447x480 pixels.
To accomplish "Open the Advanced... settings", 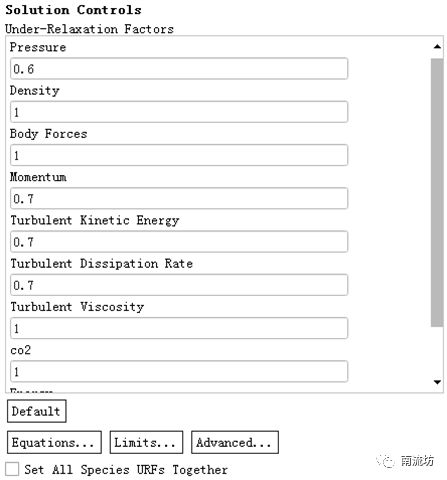I will pos(235,442).
